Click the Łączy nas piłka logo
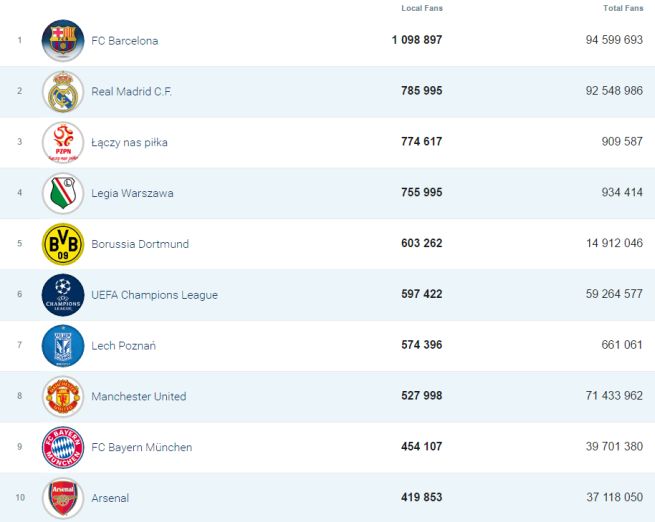The width and height of the screenshot is (655, 522). pos(63,143)
